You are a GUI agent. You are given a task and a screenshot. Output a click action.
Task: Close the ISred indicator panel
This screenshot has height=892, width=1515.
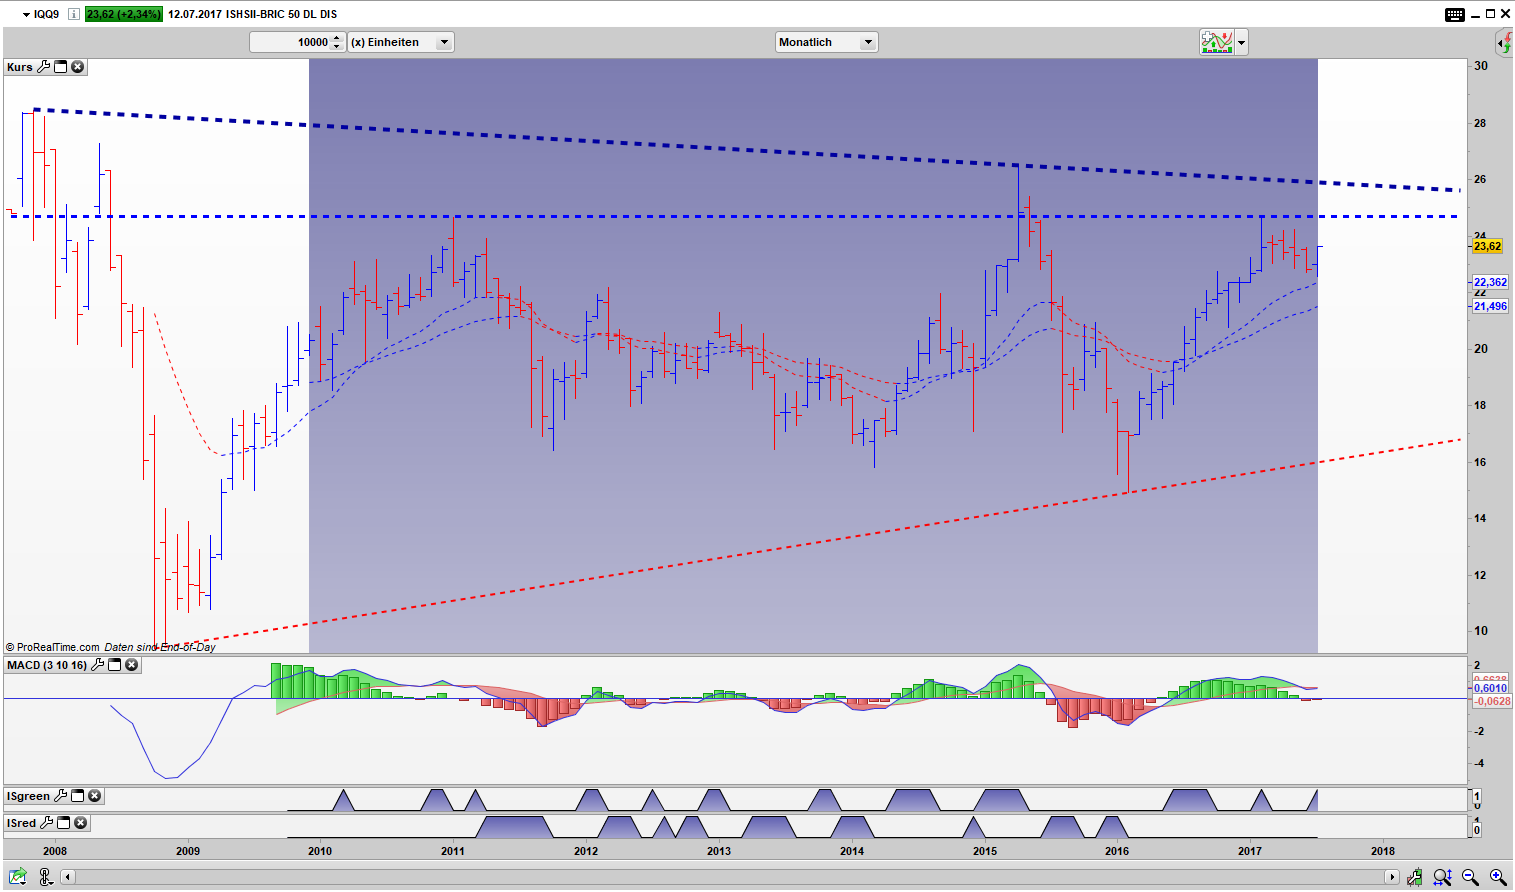point(80,823)
